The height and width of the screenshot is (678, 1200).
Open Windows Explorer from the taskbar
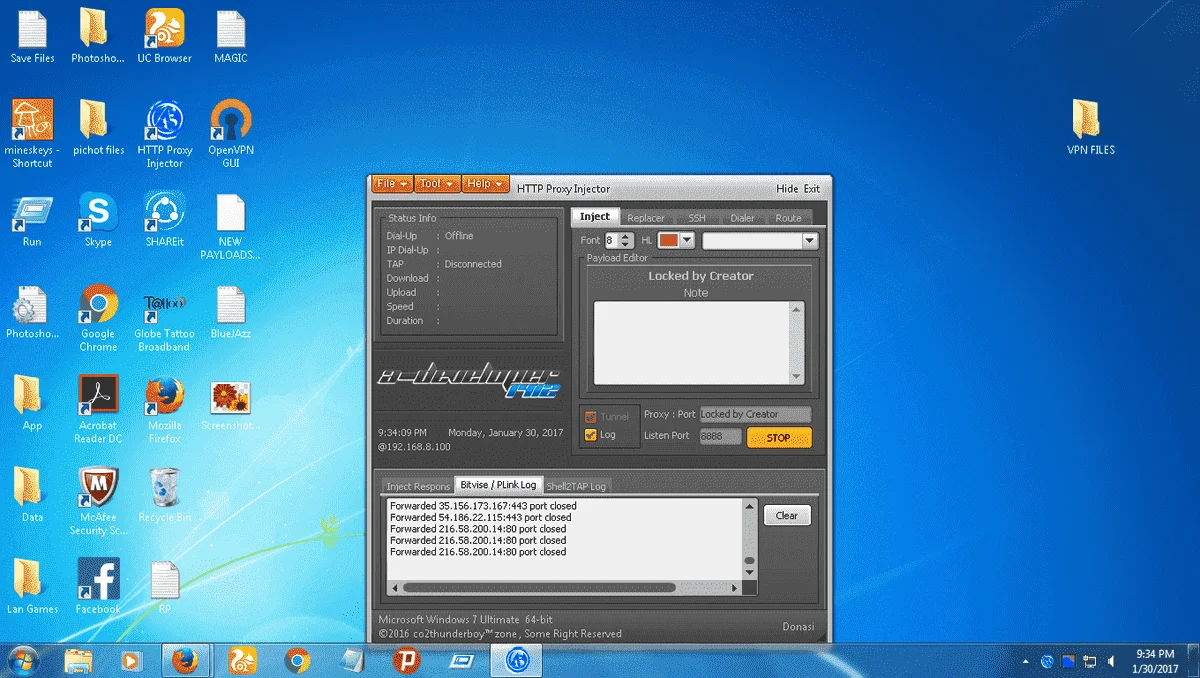[x=79, y=660]
